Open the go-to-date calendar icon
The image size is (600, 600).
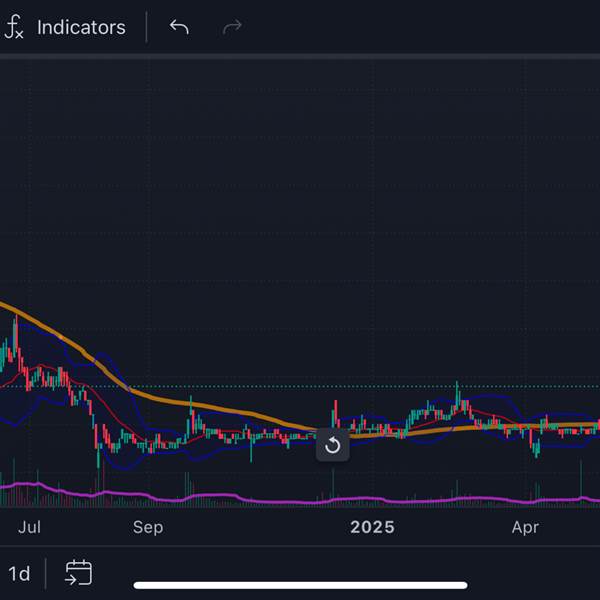(x=78, y=573)
